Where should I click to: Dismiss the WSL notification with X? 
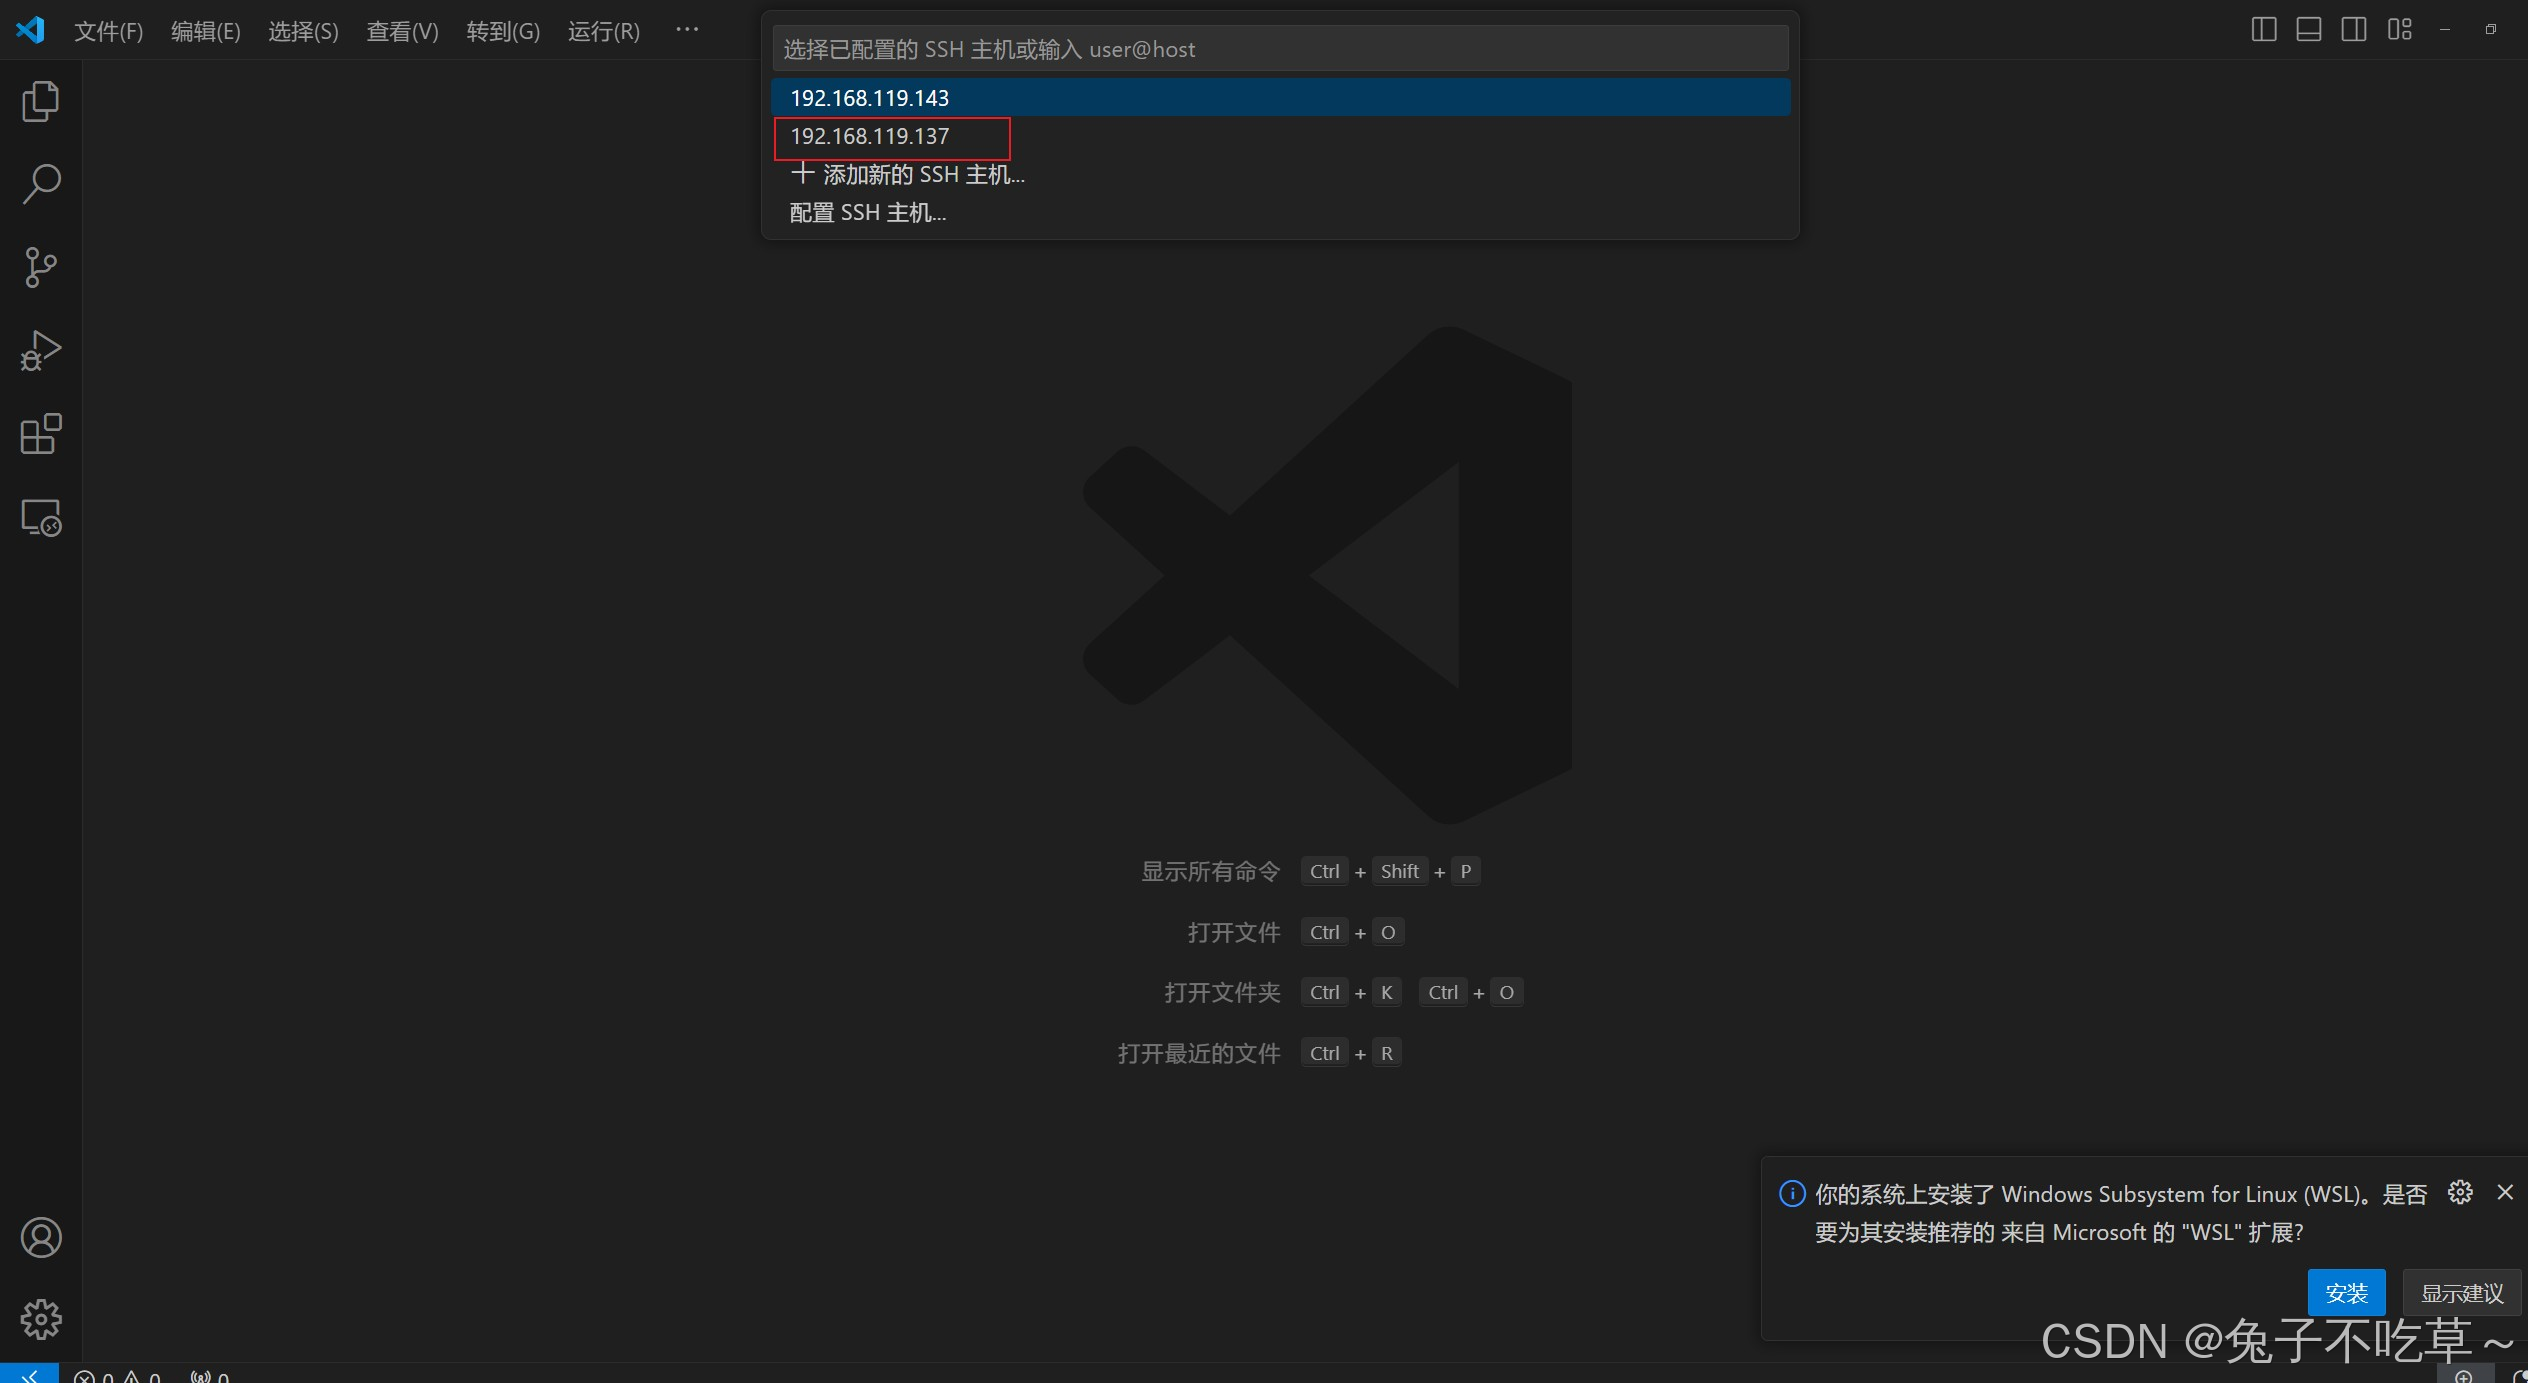[x=2505, y=1192]
